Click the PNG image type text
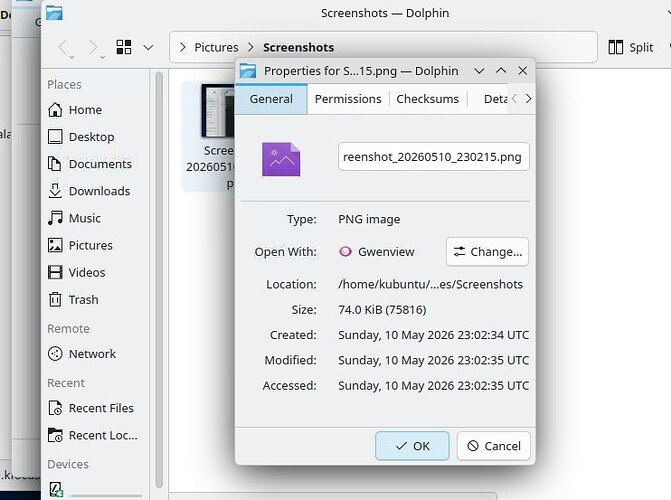 [369, 219]
